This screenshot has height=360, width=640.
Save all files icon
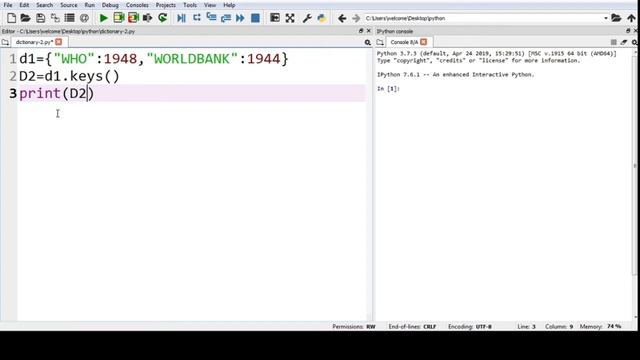pos(55,18)
